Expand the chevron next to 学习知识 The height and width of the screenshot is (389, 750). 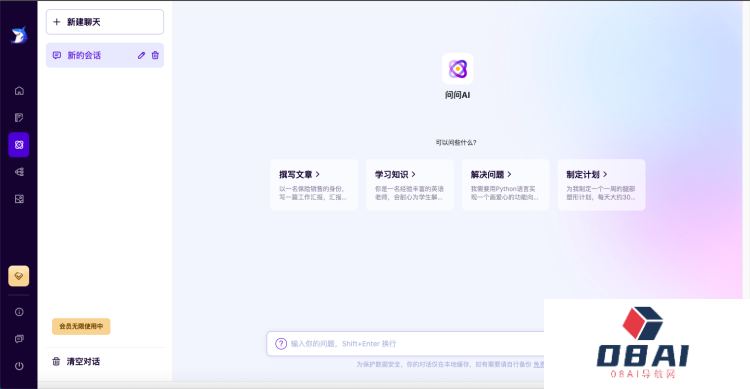[x=414, y=175]
